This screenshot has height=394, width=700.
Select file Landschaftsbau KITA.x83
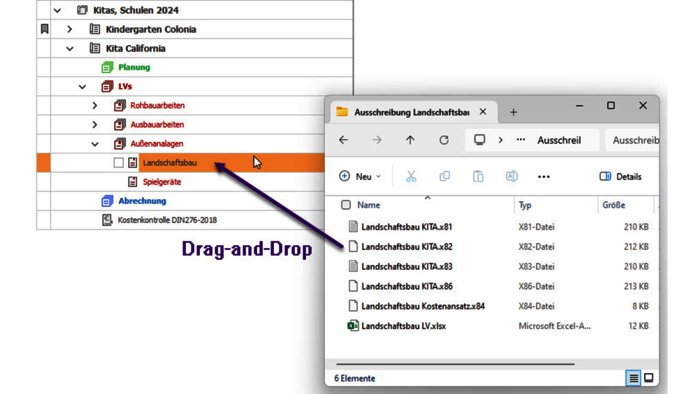pyautogui.click(x=407, y=267)
